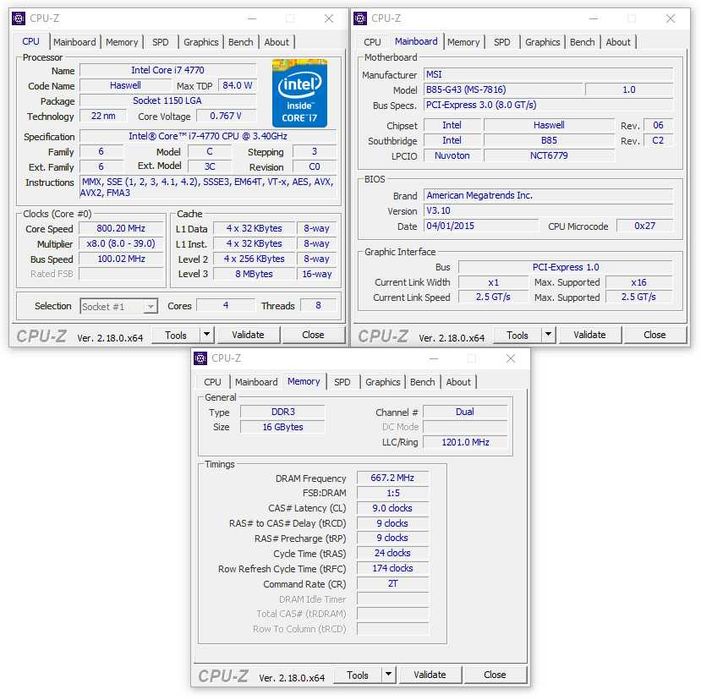Click the Threads count value 8

tap(318, 305)
